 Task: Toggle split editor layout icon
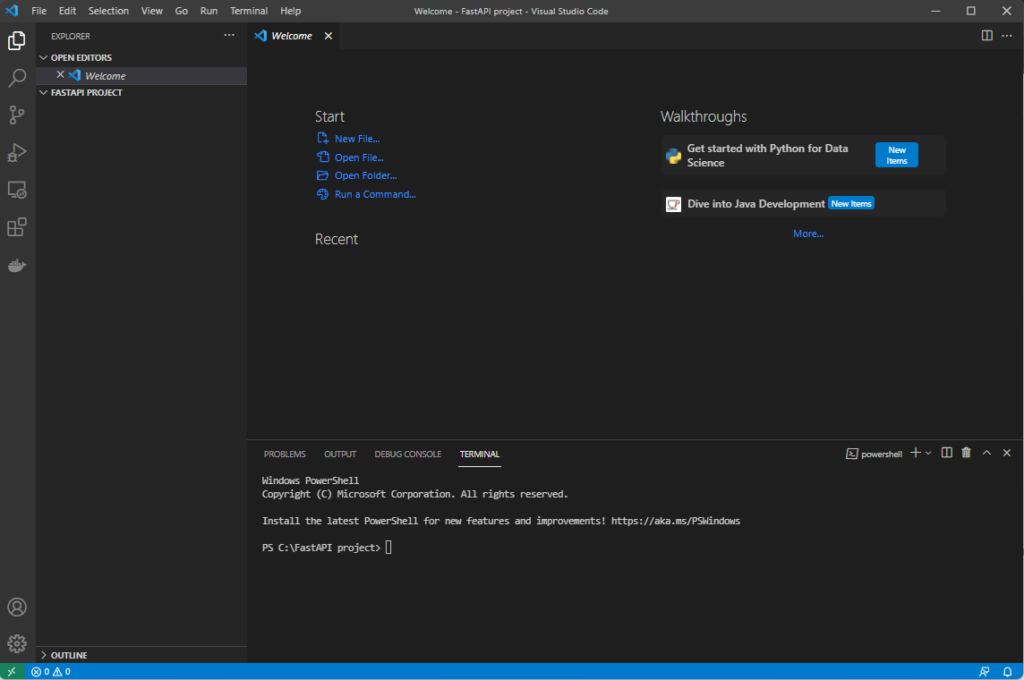click(987, 36)
